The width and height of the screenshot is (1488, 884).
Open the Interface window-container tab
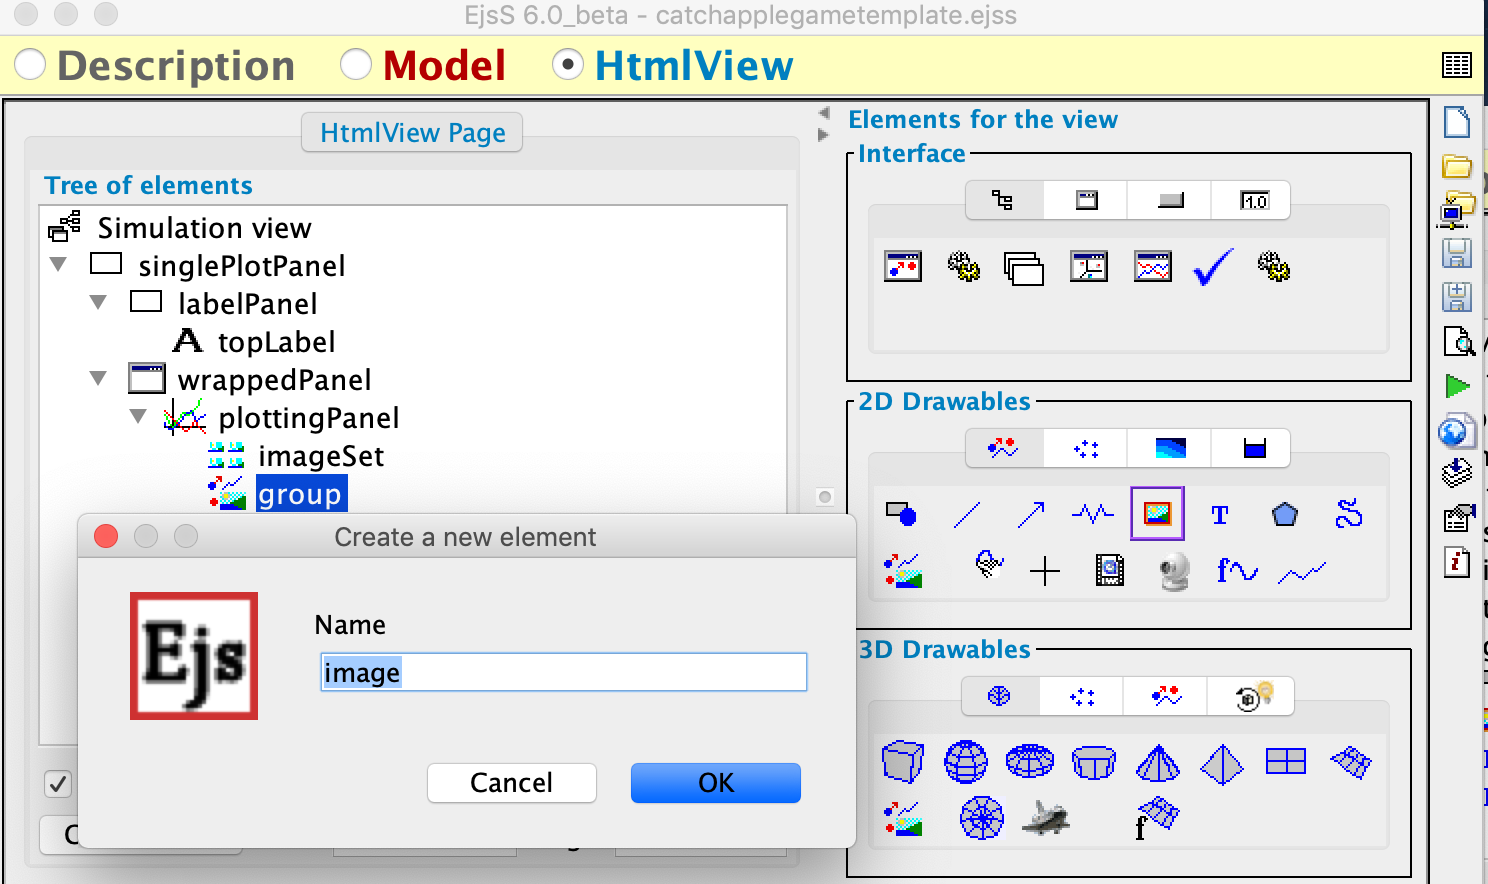click(x=1087, y=200)
